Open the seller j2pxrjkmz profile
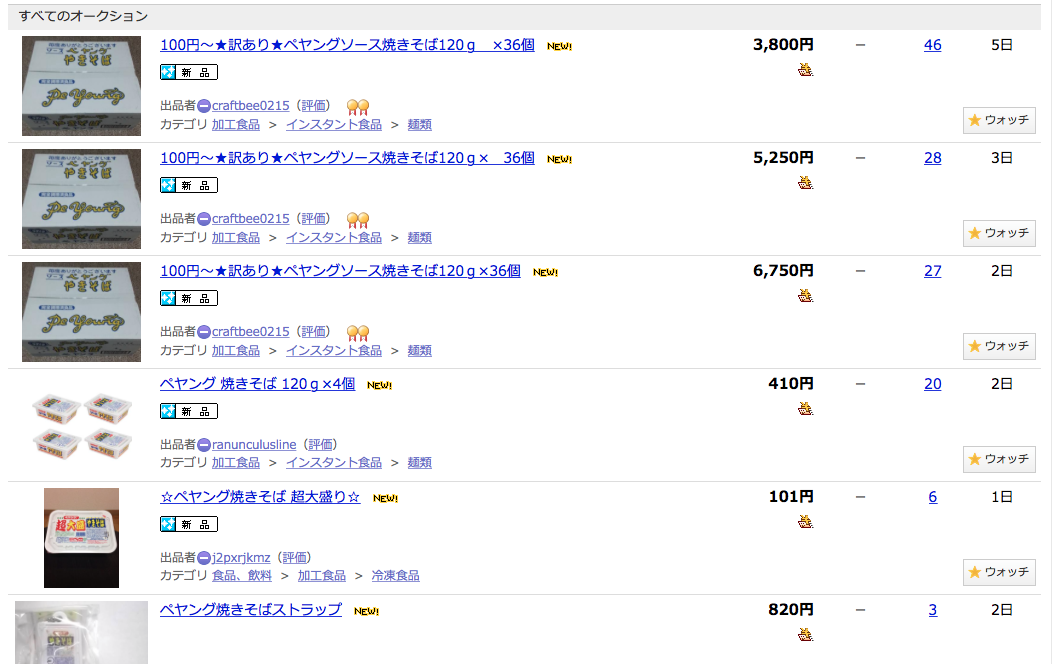This screenshot has width=1052, height=664. point(241,558)
